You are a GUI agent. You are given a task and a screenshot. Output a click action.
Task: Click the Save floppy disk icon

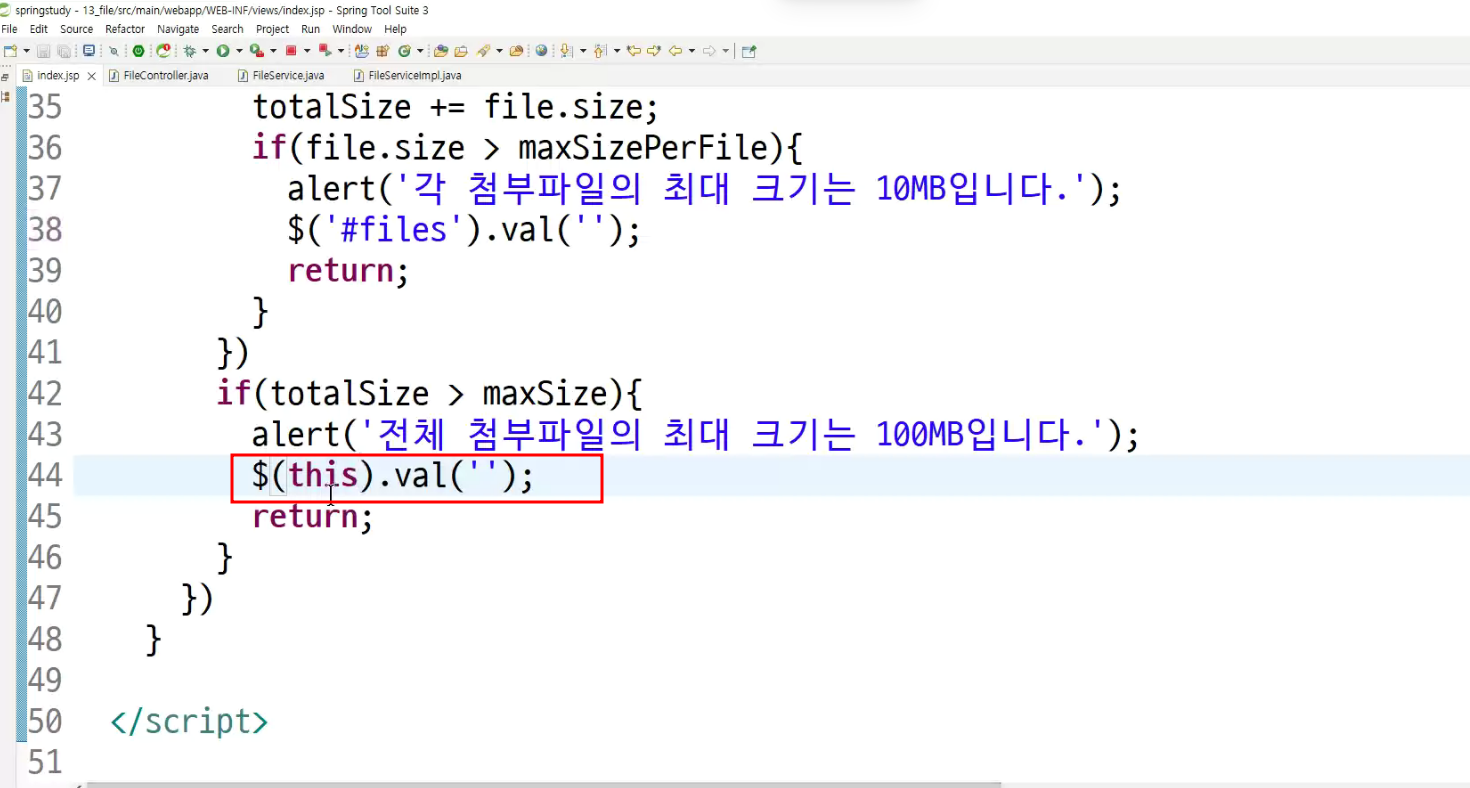[43, 50]
